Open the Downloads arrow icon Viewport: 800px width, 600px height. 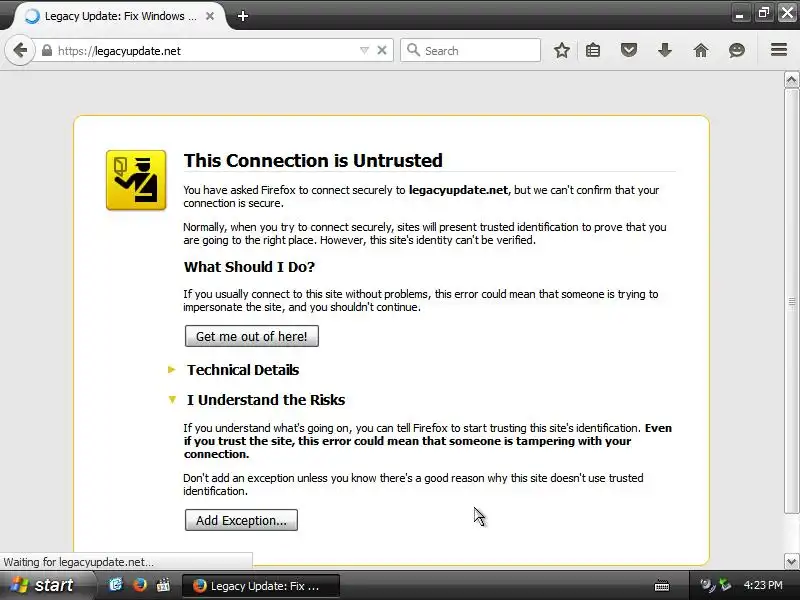(665, 50)
